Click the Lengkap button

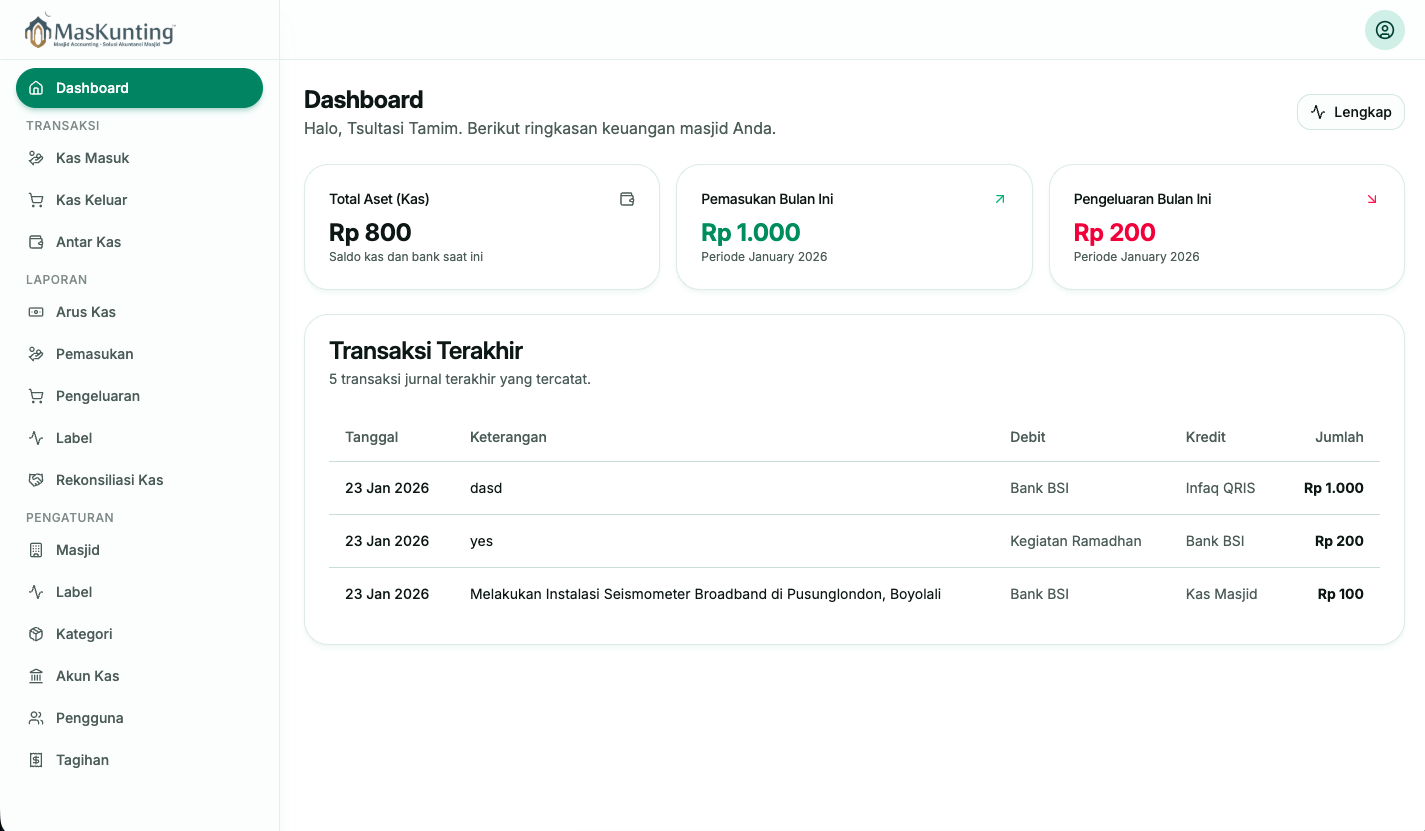(1350, 112)
